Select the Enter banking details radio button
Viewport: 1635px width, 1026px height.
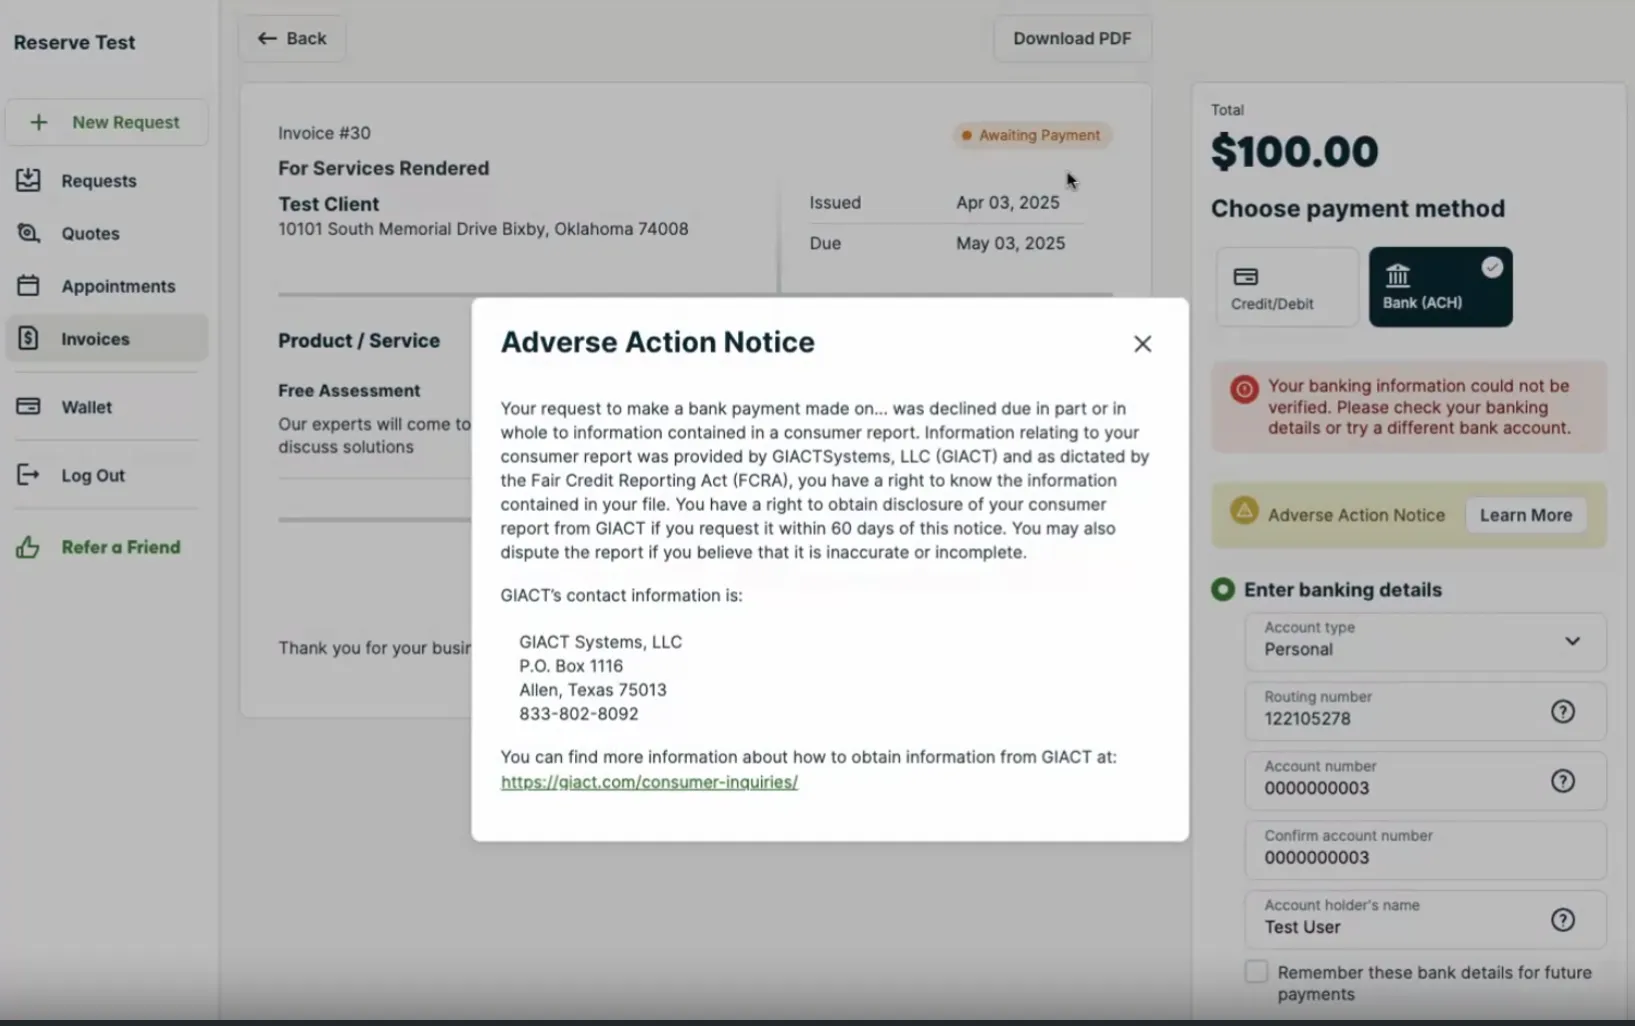(x=1222, y=589)
